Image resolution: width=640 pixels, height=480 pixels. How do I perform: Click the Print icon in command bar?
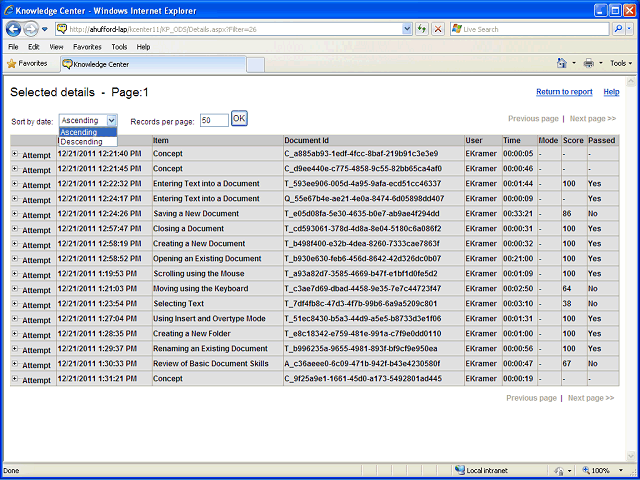(589, 63)
